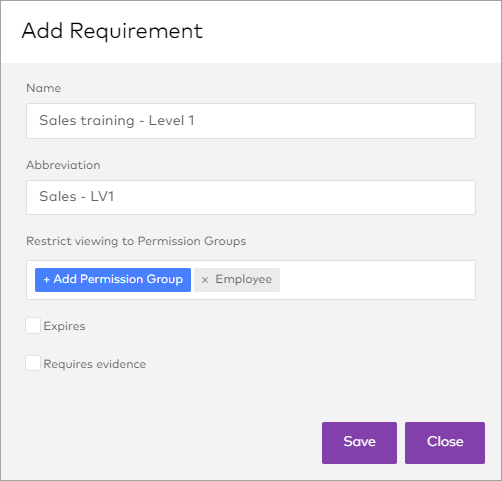Screen dimensions: 502x481
Task: Click the Sales training - Level 1 text
Action: pyautogui.click(x=117, y=120)
